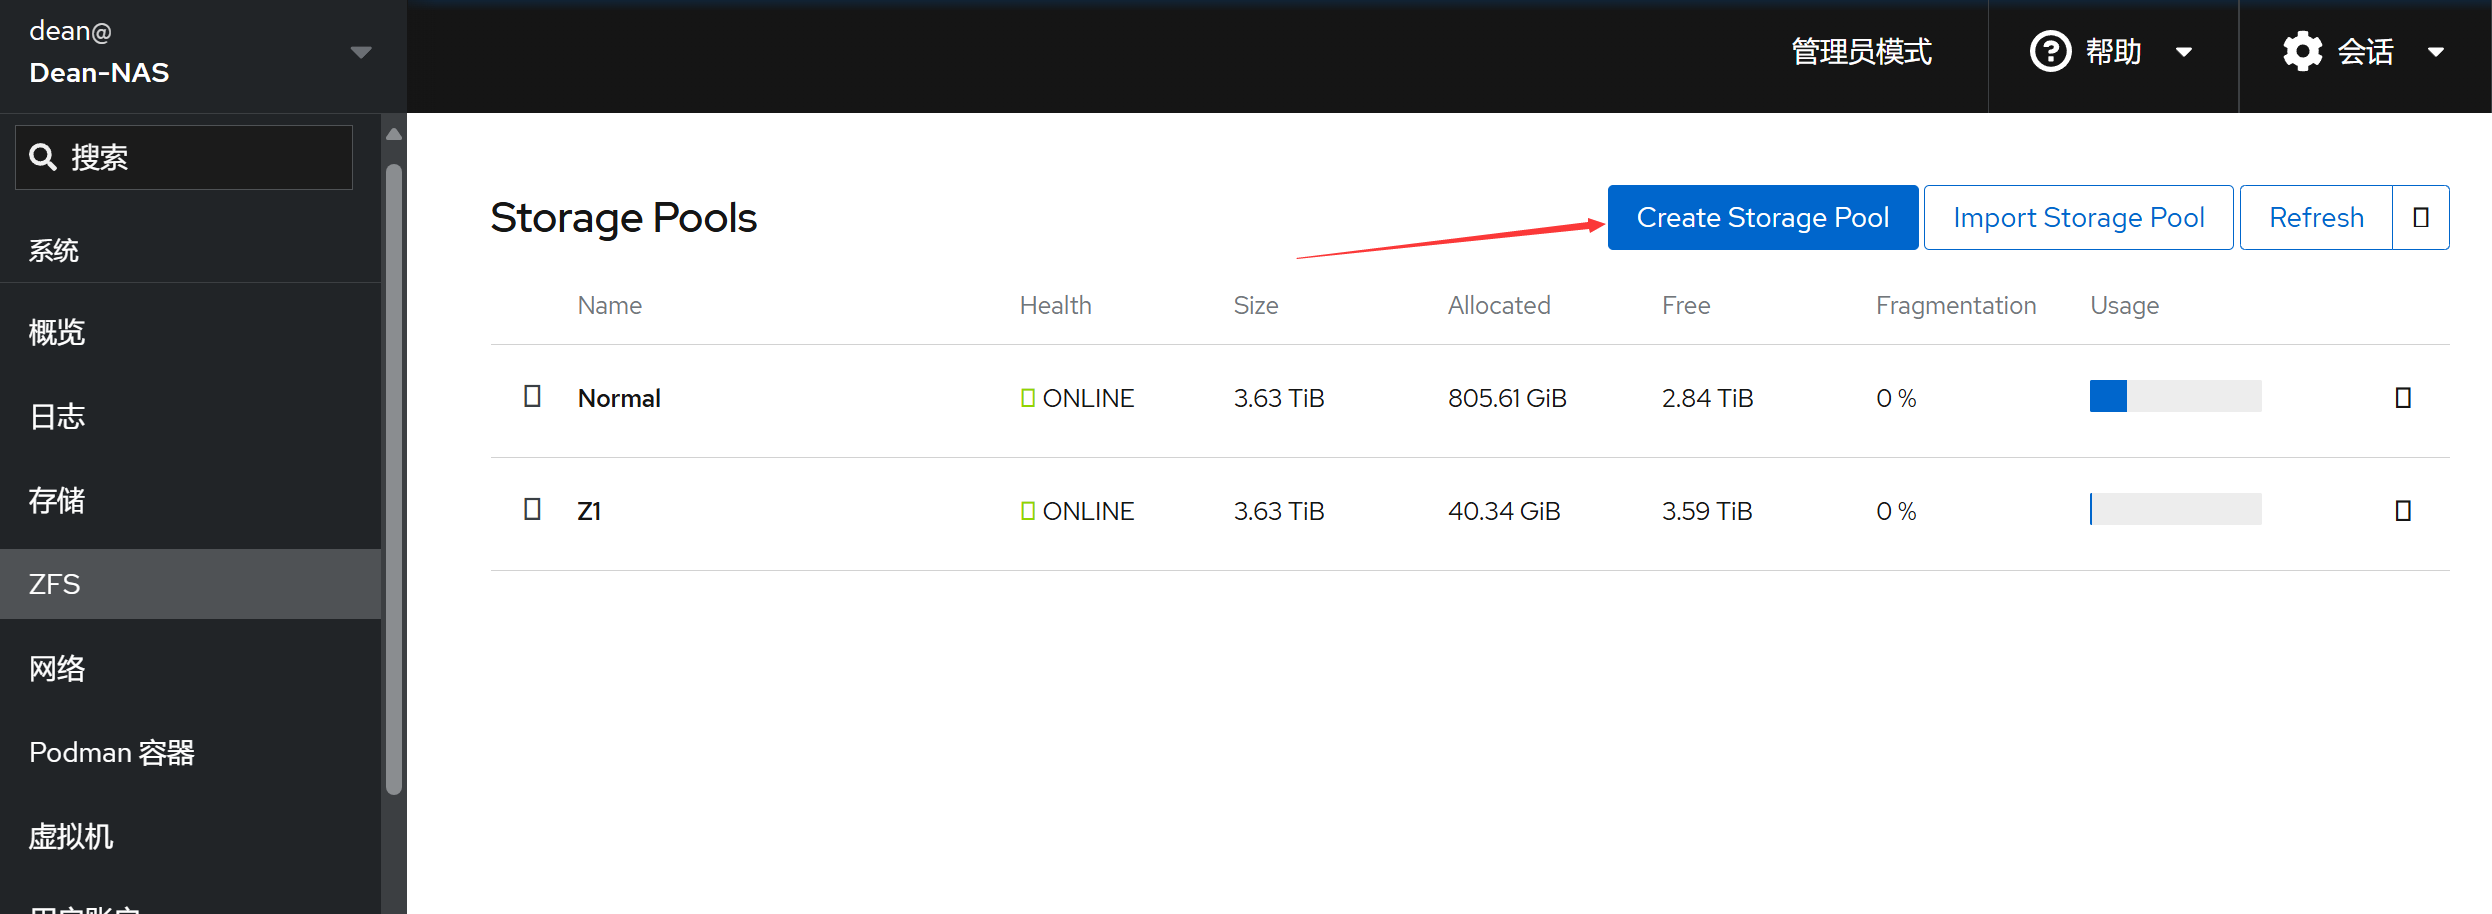Click the Normal pool ONLINE health icon
Screen dimensions: 2492x914
click(1028, 398)
